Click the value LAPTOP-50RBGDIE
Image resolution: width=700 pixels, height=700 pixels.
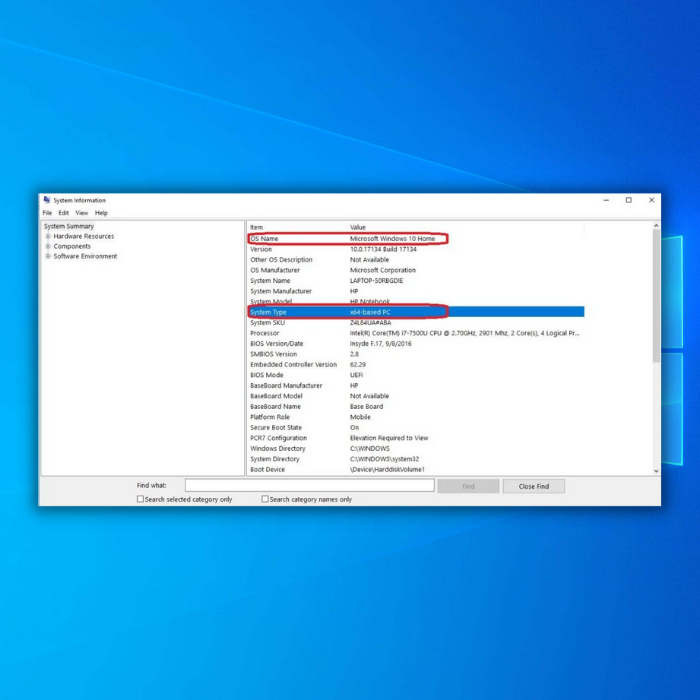pos(376,280)
